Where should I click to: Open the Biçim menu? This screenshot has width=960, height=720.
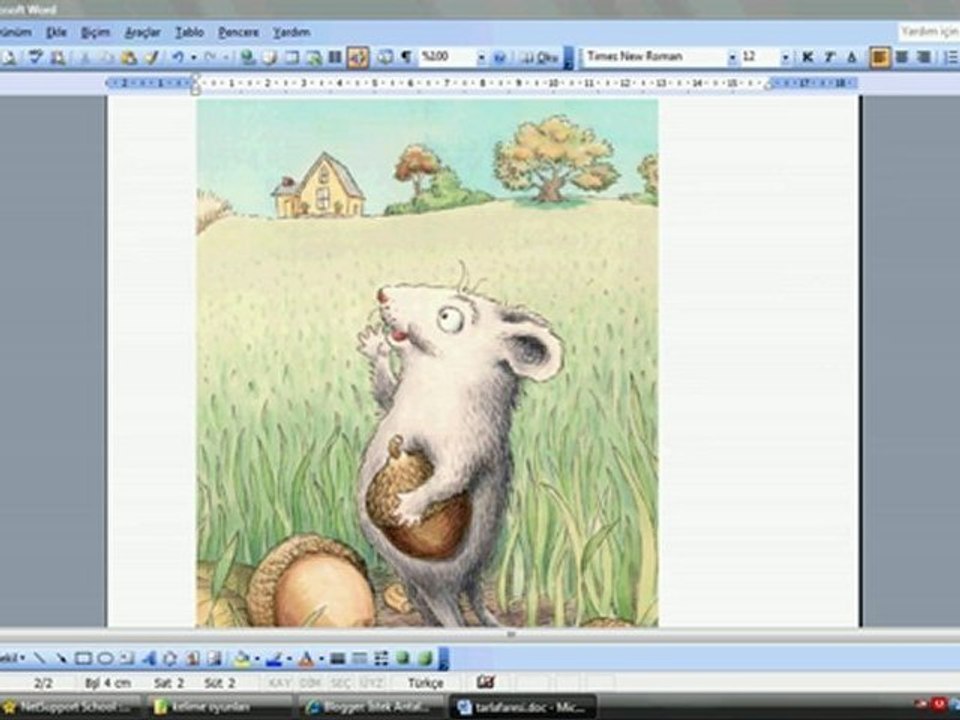click(96, 32)
